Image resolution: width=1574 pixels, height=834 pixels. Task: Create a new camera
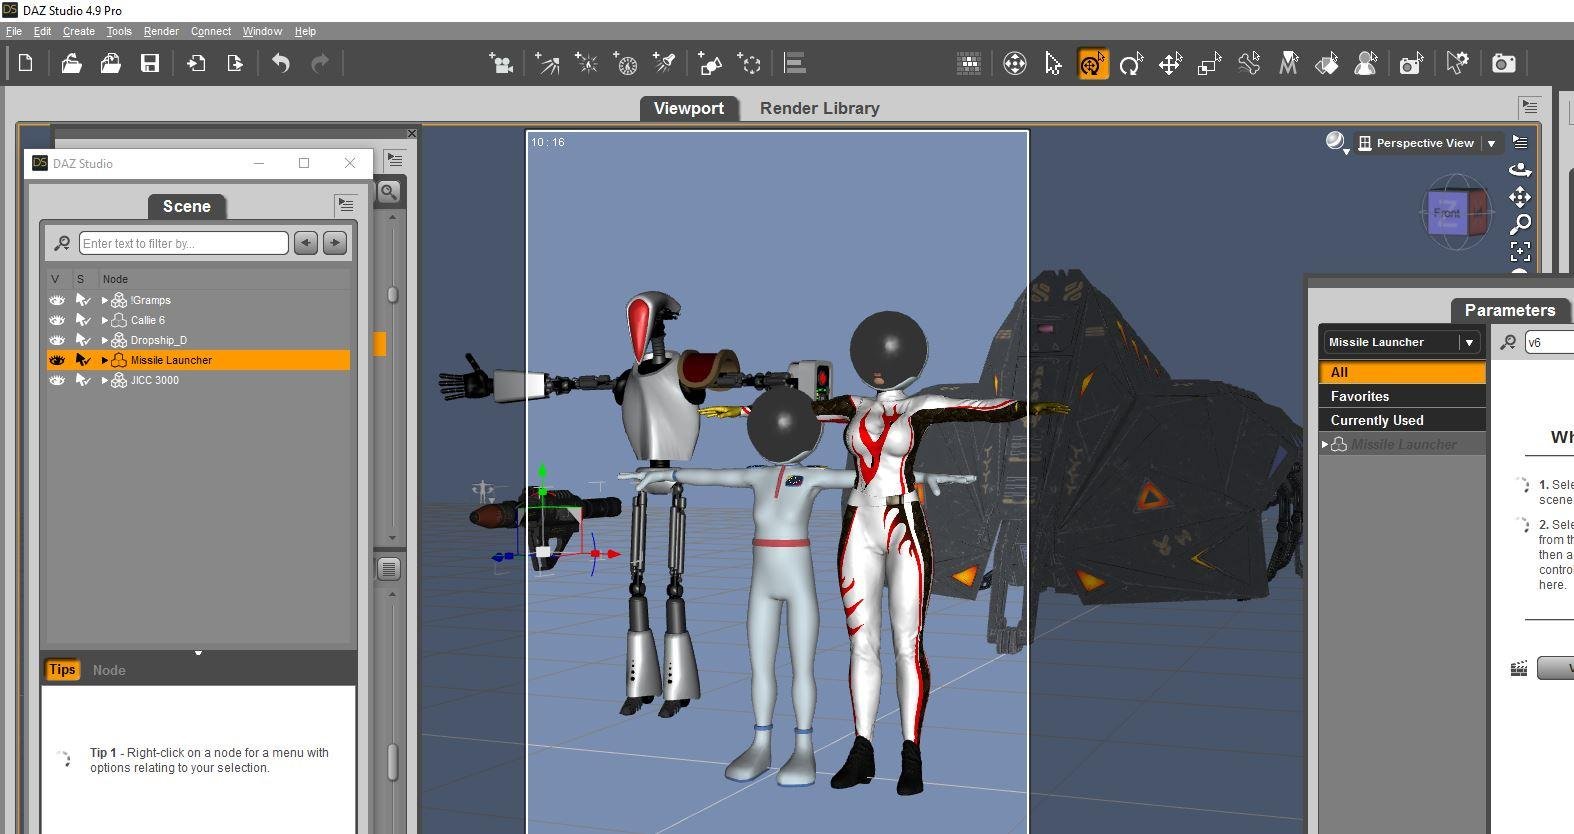[501, 64]
